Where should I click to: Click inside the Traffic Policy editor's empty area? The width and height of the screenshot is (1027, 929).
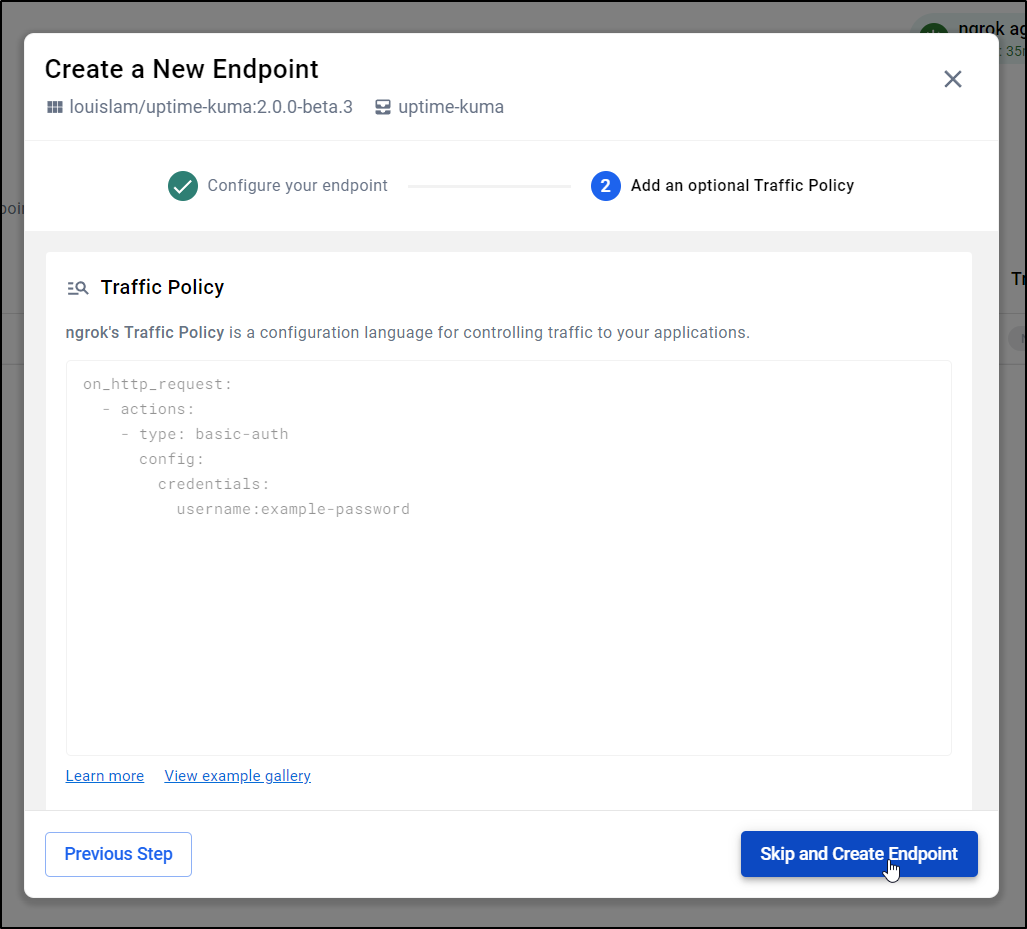[x=508, y=640]
